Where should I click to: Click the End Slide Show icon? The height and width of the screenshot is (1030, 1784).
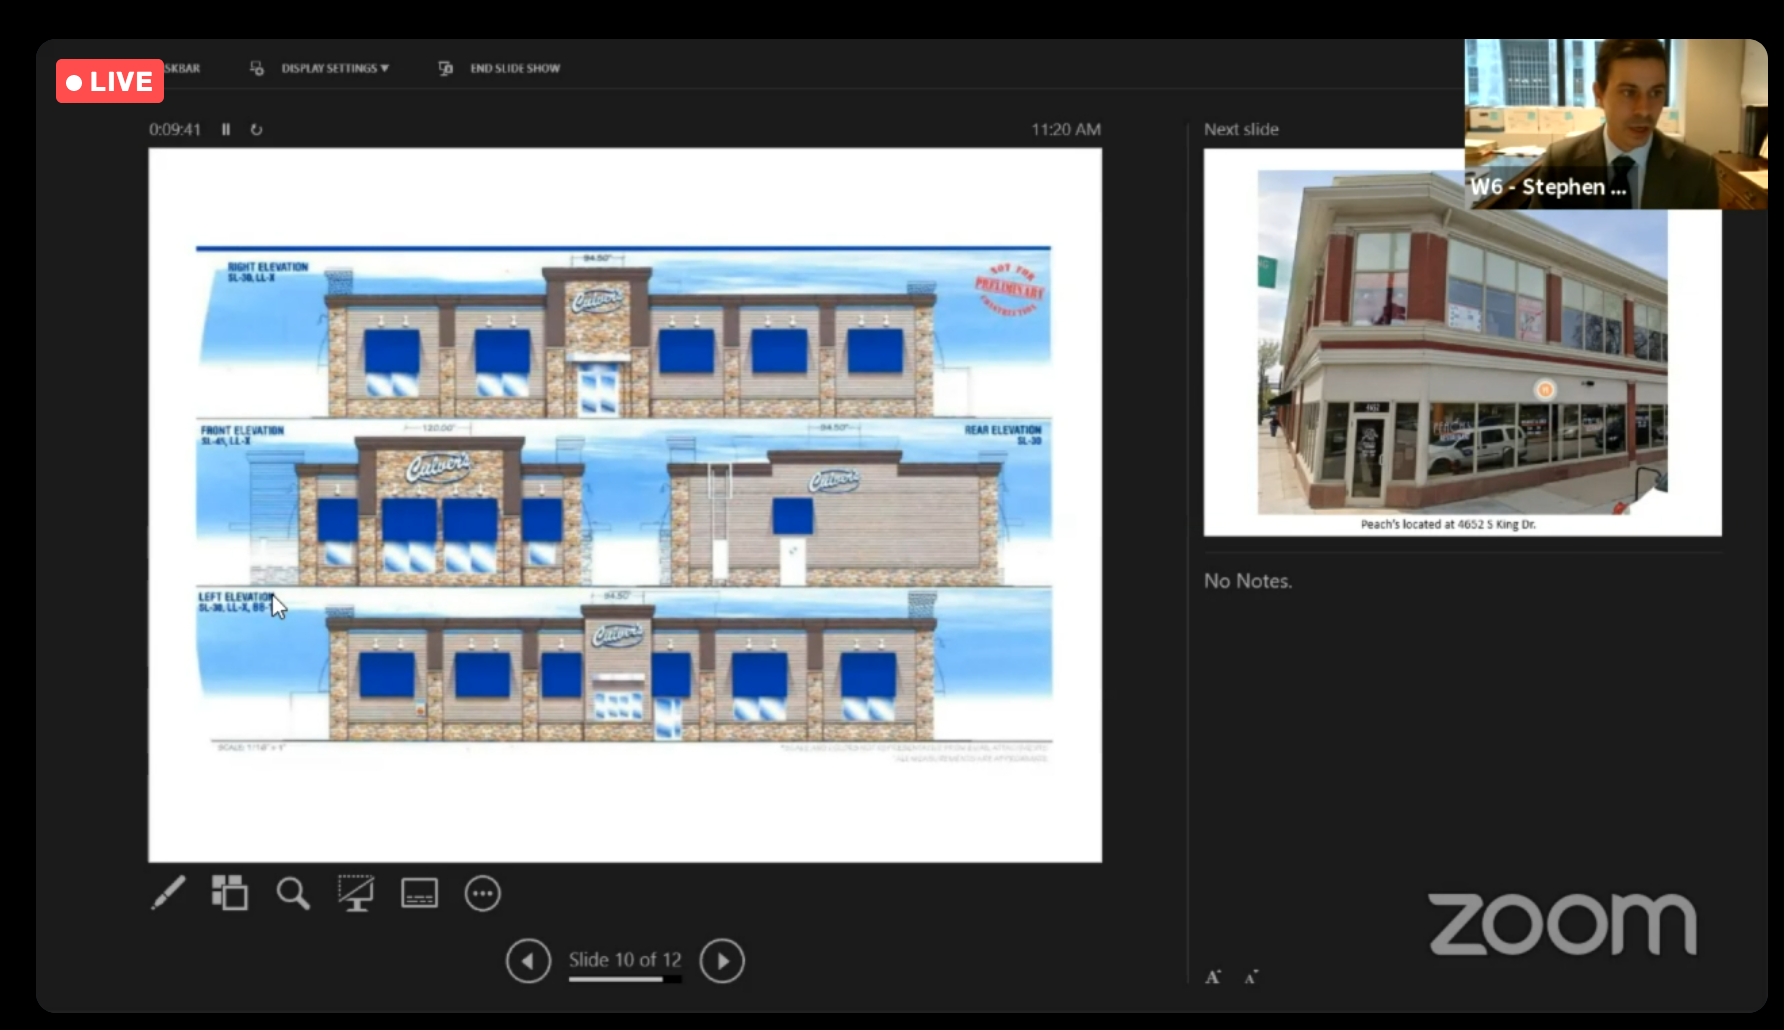(x=446, y=68)
